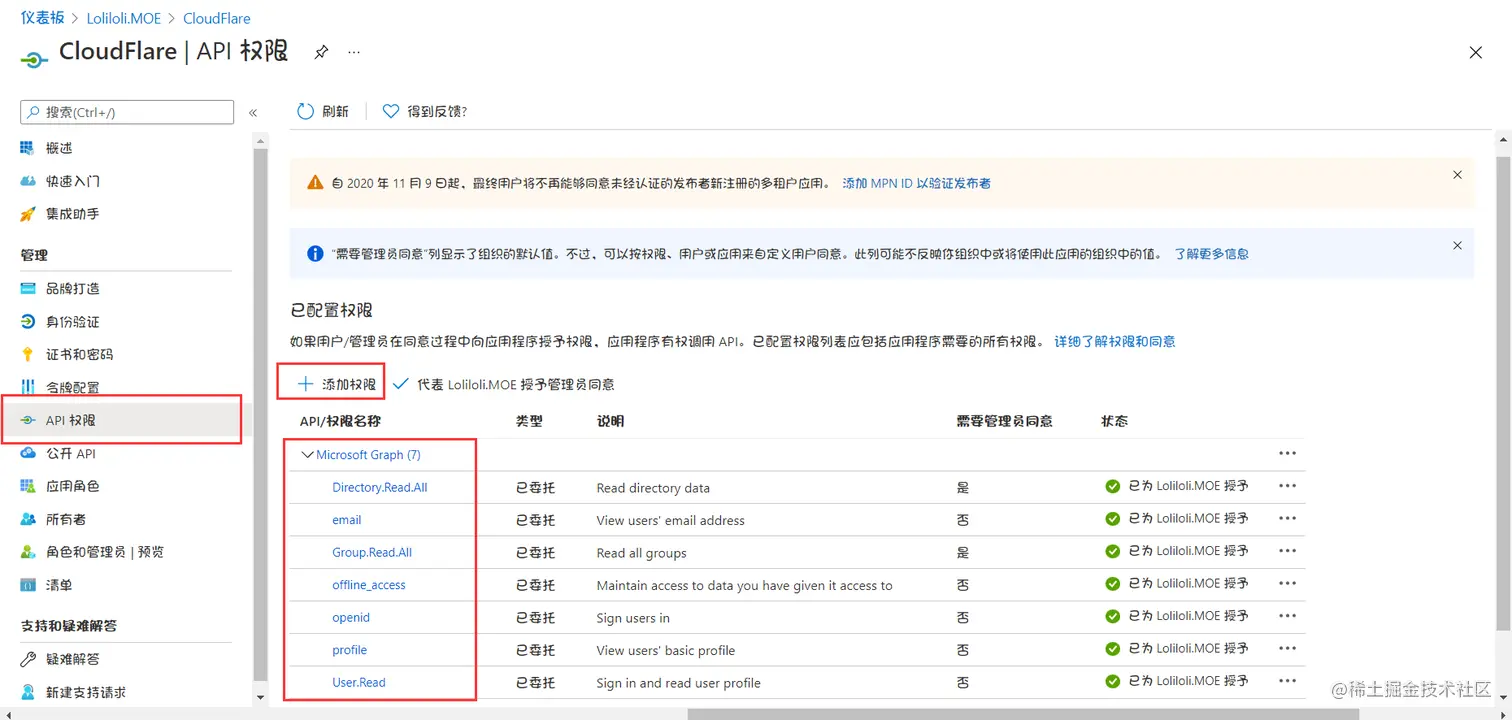The height and width of the screenshot is (720, 1512).
Task: Click sidebar scroll down arrow
Action: (x=260, y=697)
